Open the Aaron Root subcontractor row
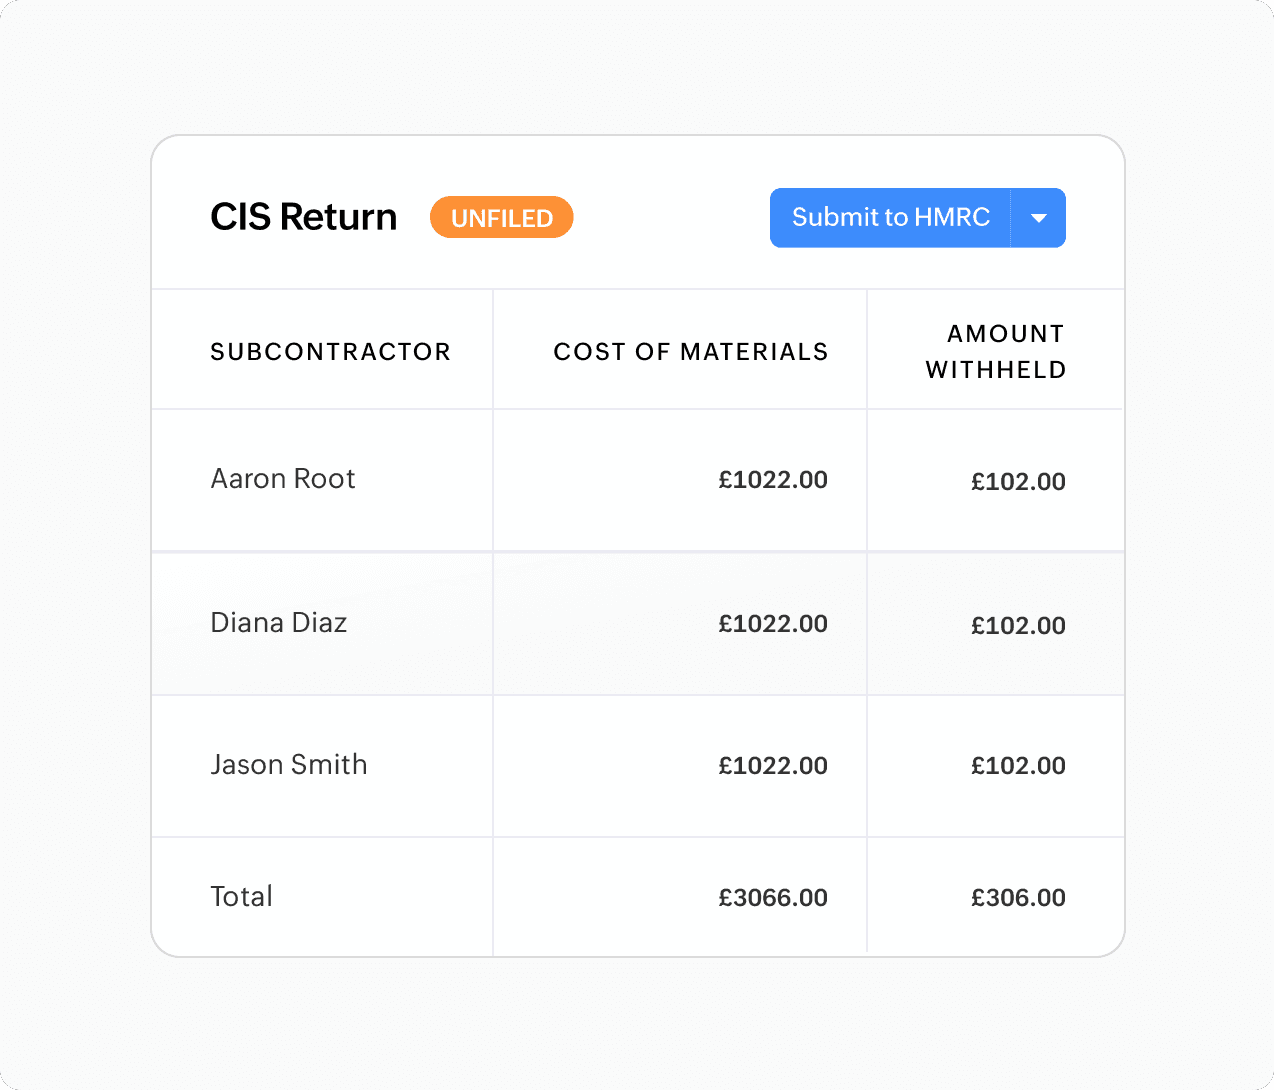Screen dimensions: 1274x1090 point(283,479)
